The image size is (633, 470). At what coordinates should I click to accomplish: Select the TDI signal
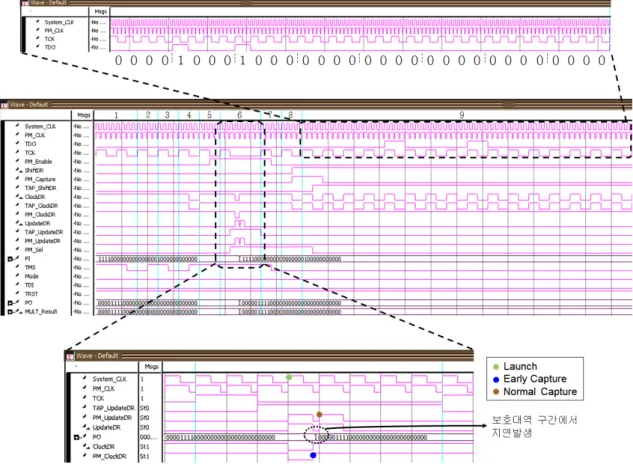29,285
